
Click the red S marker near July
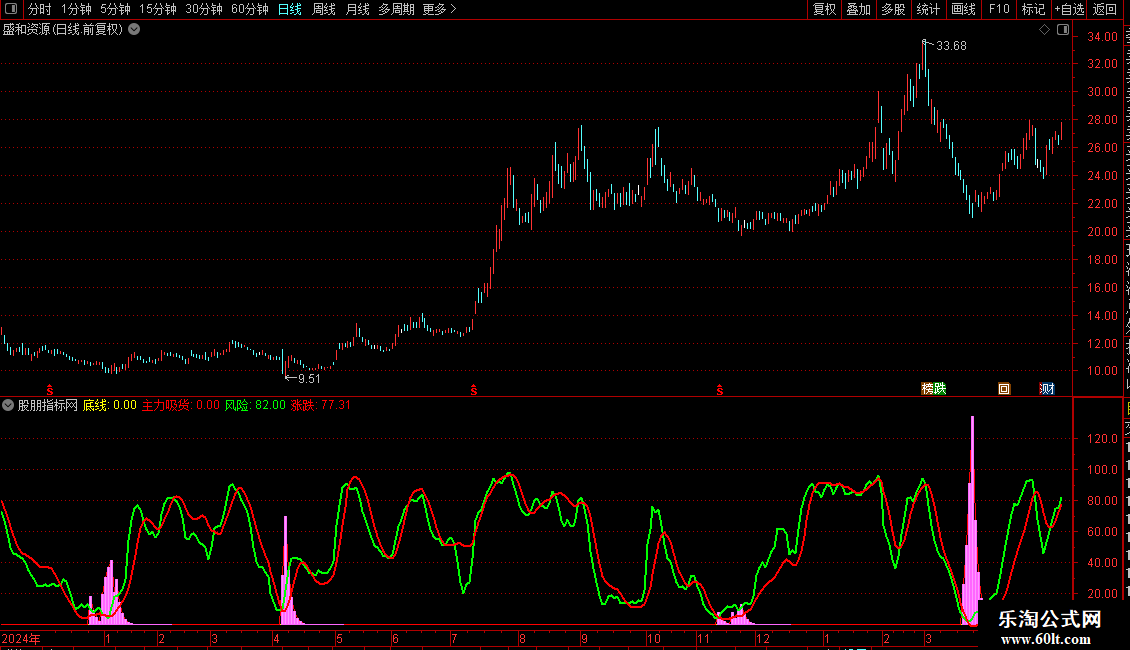click(x=473, y=390)
